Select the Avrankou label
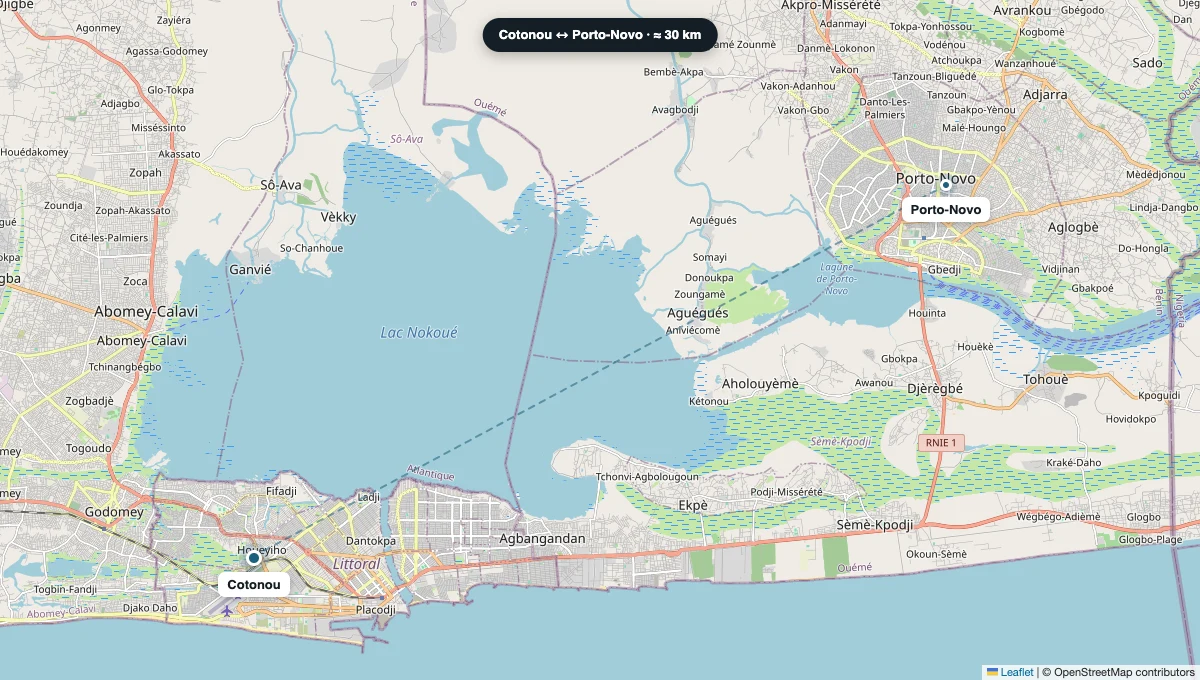This screenshot has width=1200, height=680. point(1023,10)
